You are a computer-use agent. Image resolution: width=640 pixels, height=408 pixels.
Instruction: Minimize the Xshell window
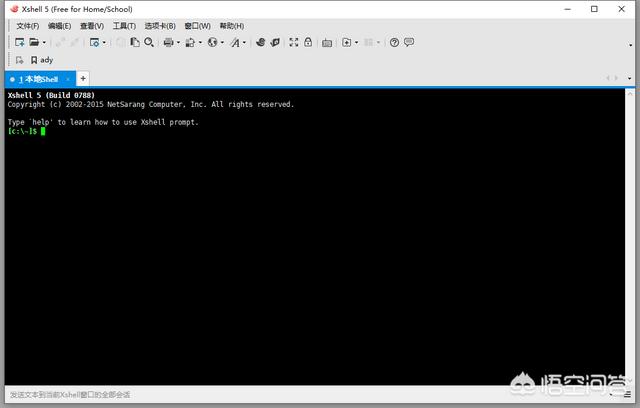coord(567,9)
